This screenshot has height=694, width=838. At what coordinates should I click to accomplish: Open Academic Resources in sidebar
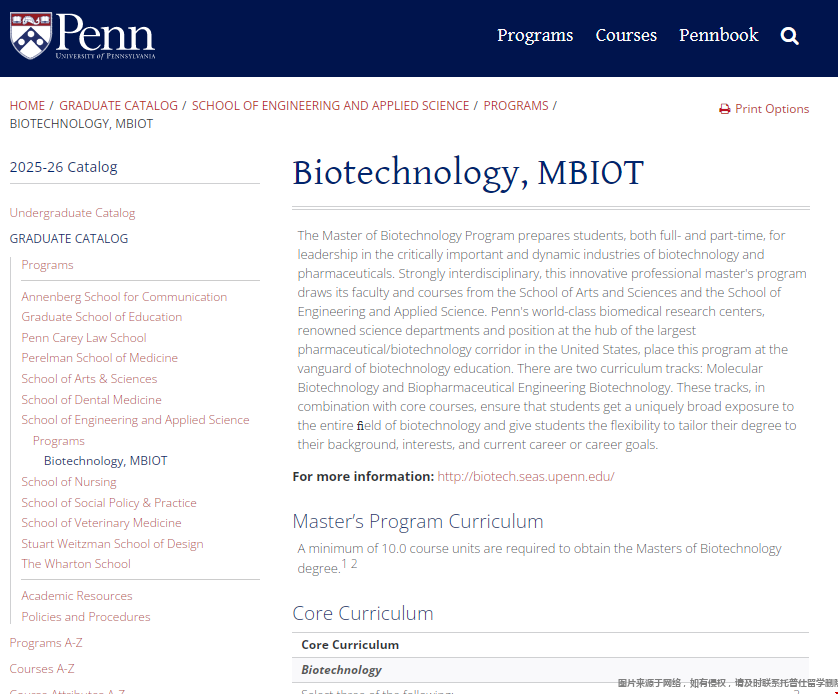[77, 596]
